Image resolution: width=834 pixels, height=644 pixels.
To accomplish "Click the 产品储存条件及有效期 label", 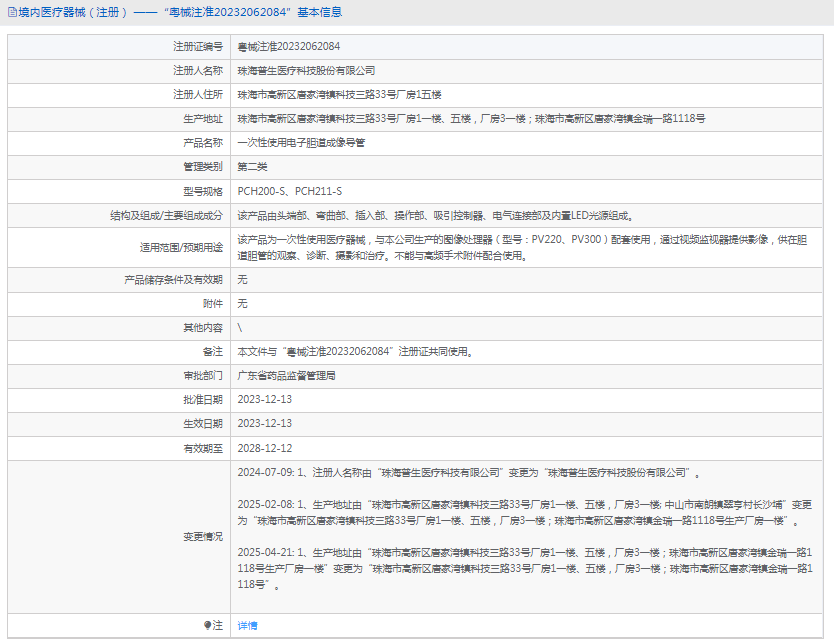I will click(173, 280).
